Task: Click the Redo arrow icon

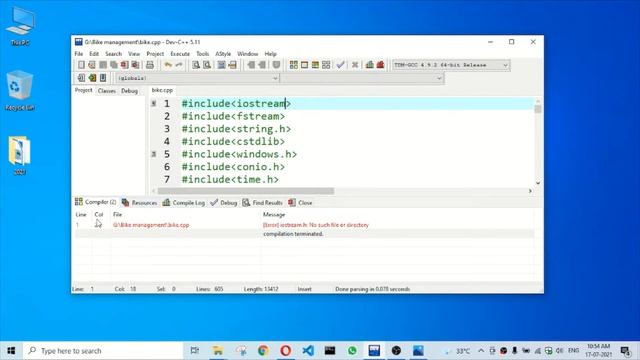Action: [x=179, y=65]
